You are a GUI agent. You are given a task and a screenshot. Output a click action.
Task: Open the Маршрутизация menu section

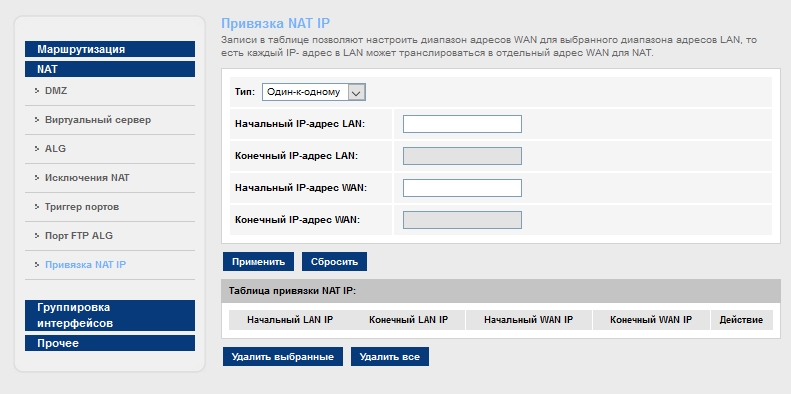click(x=109, y=49)
